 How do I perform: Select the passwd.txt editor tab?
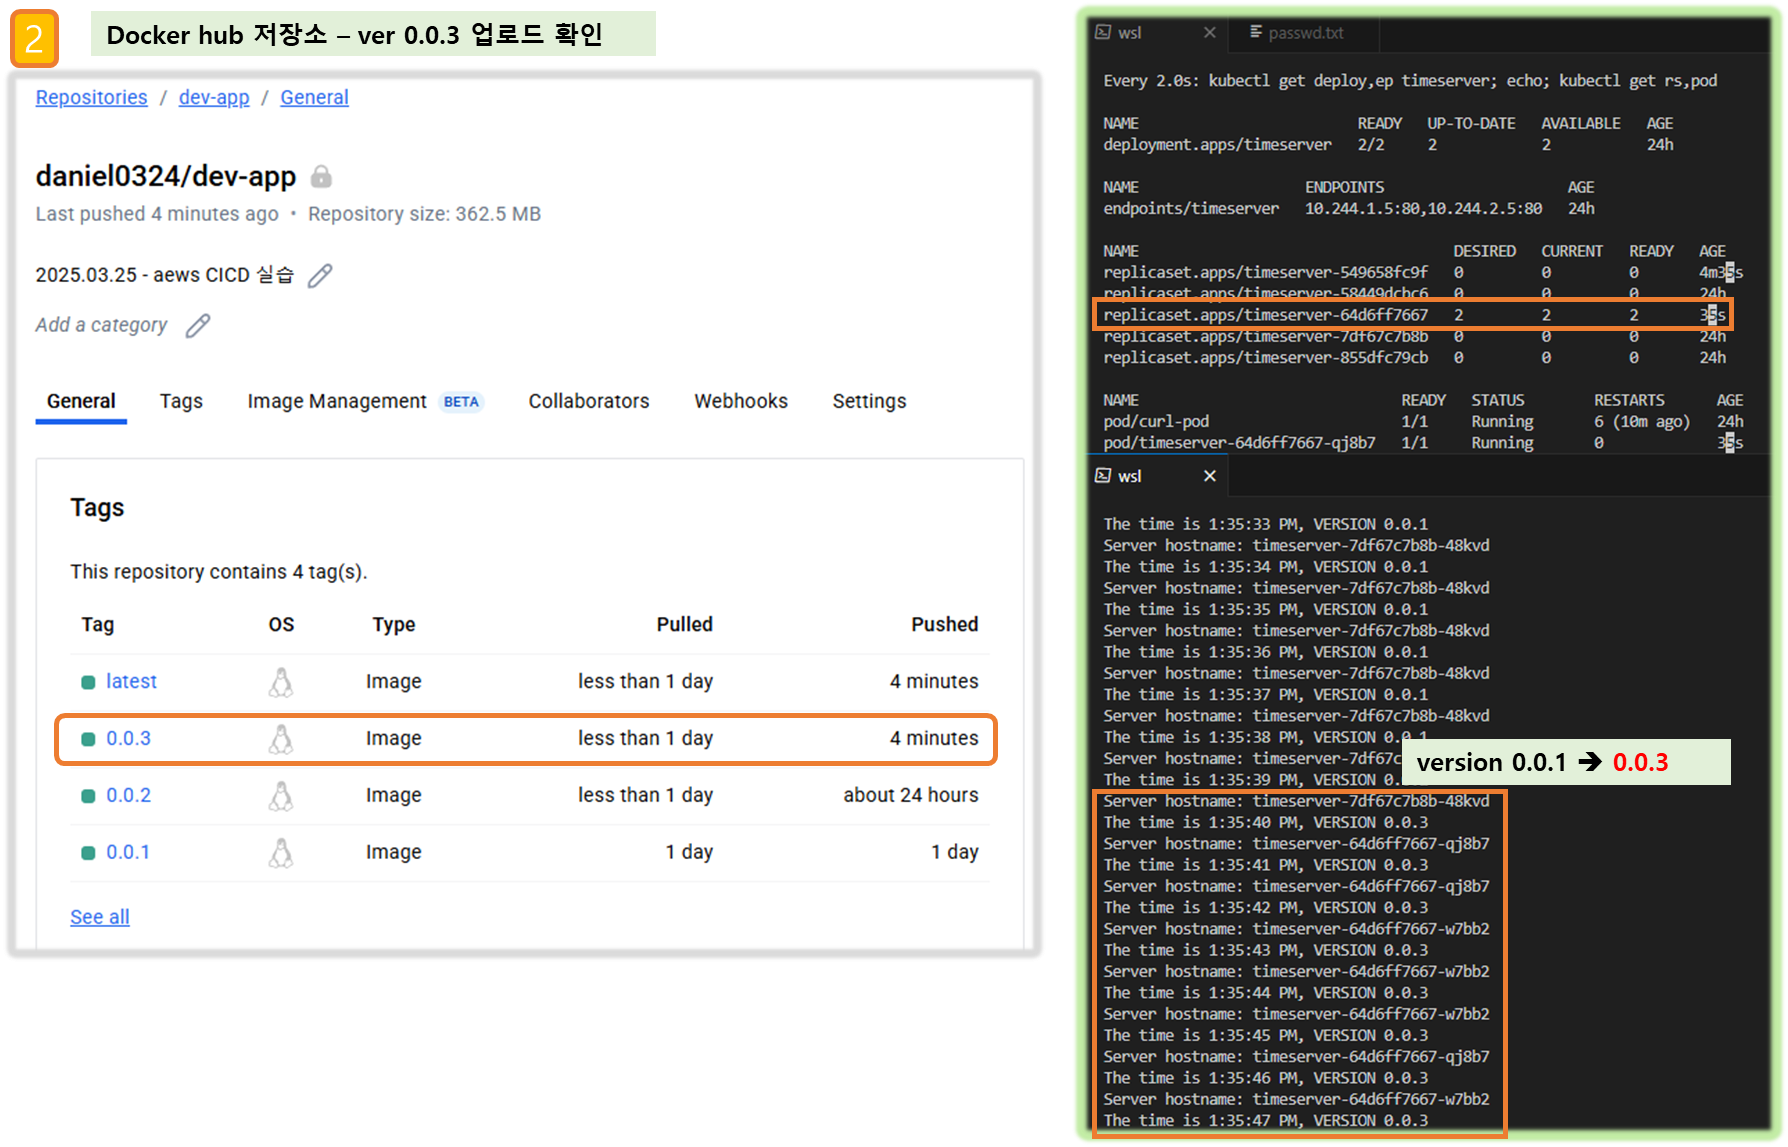click(x=1304, y=33)
